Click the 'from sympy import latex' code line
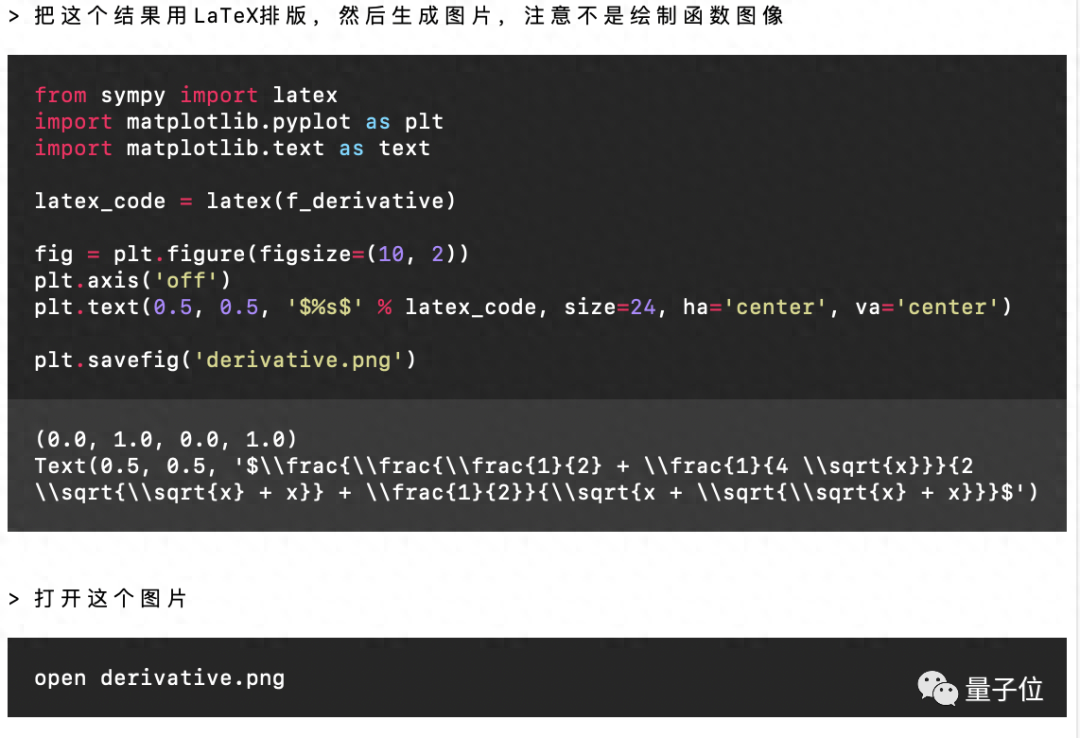Viewport: 1080px width, 738px height. (x=186, y=95)
